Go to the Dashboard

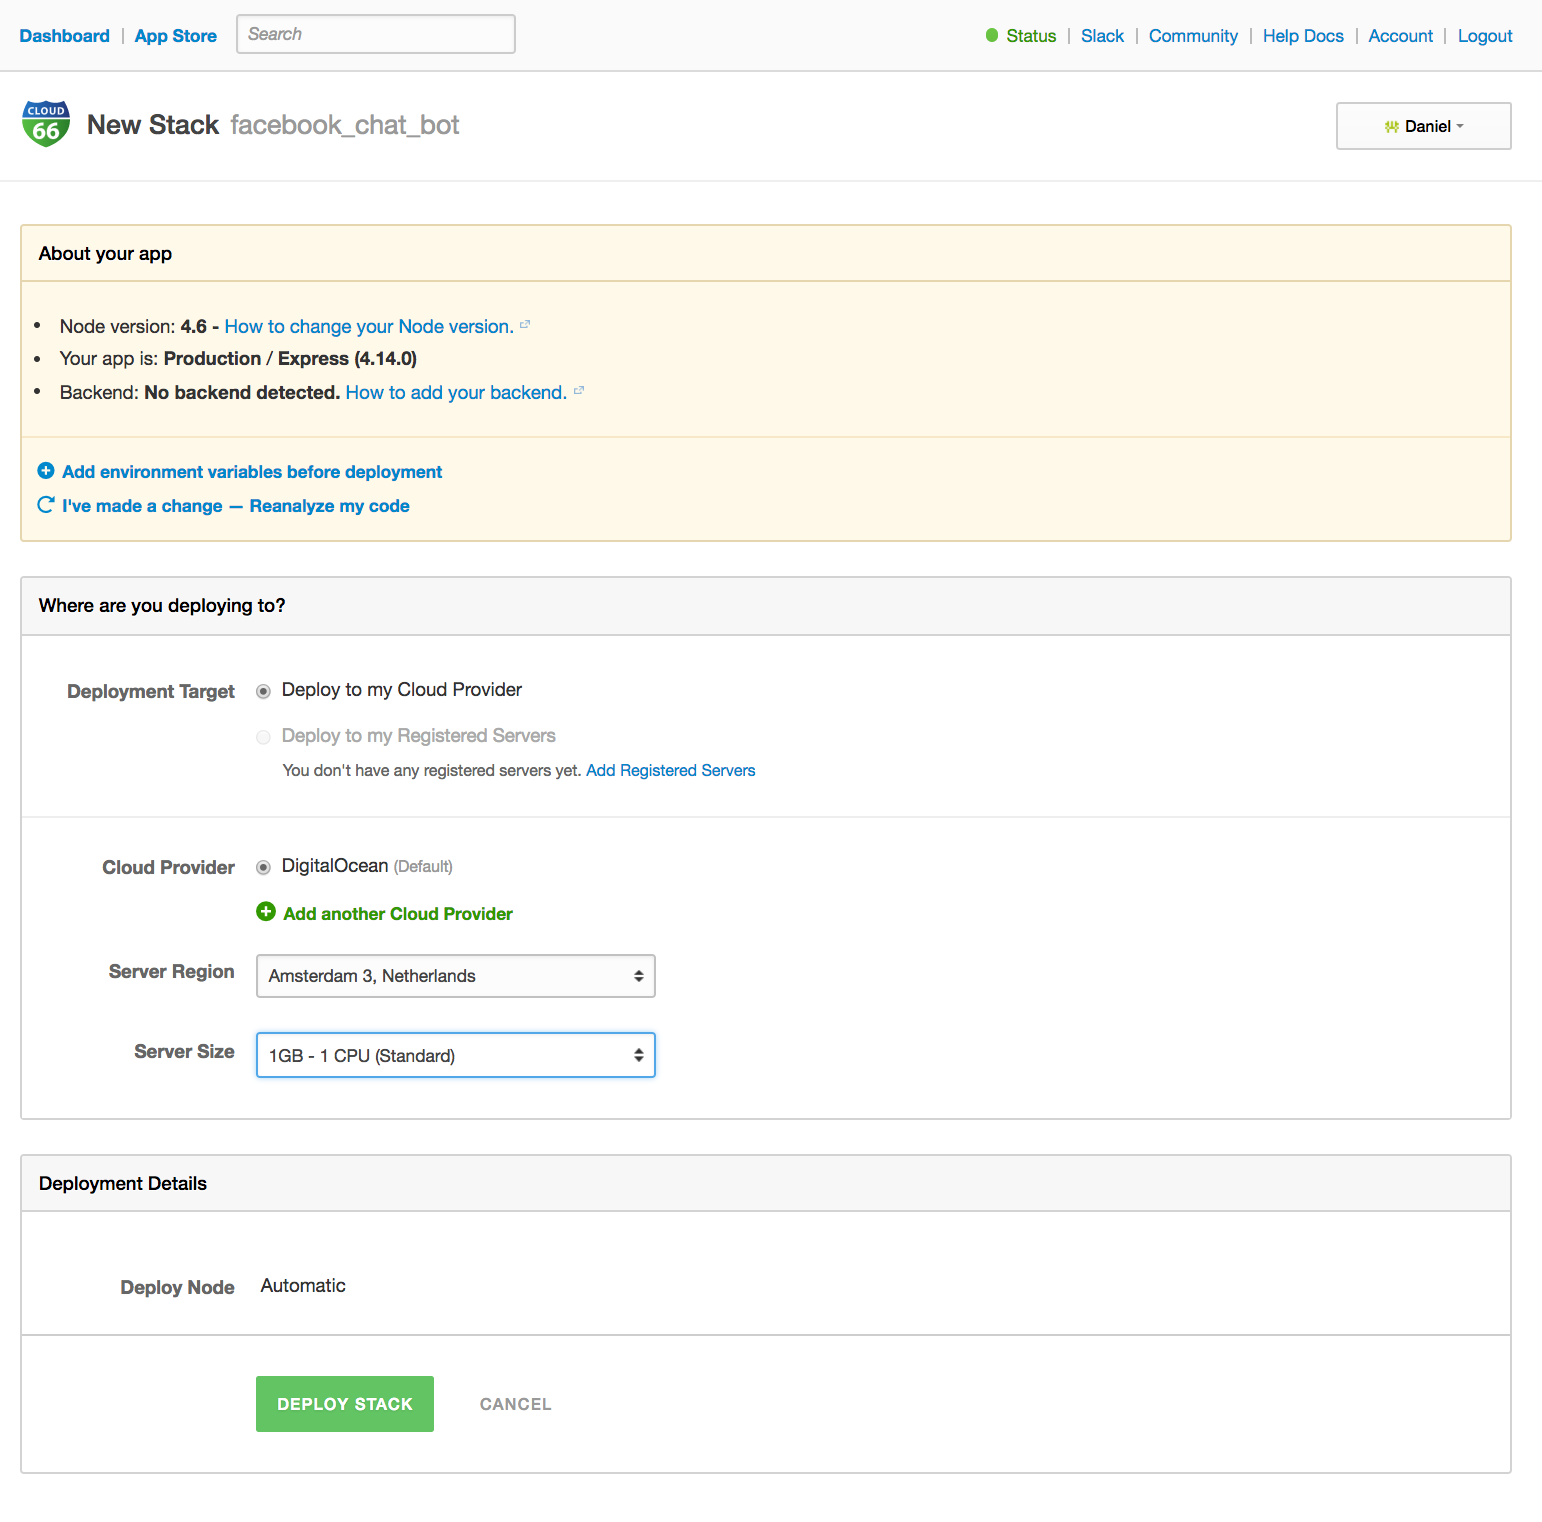click(65, 36)
